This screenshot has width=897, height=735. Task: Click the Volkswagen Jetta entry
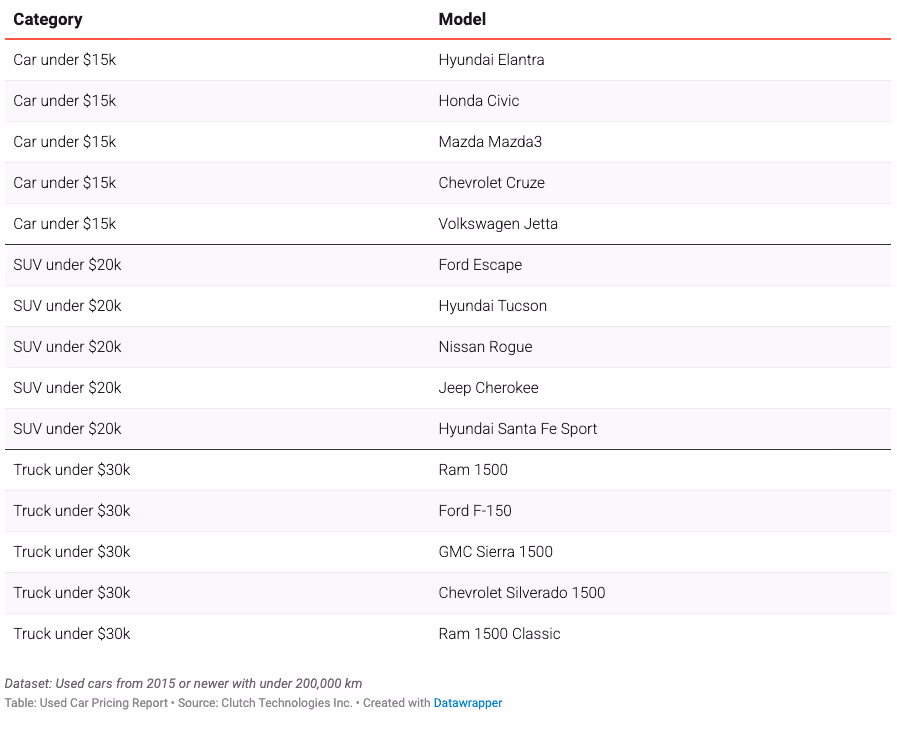(498, 224)
